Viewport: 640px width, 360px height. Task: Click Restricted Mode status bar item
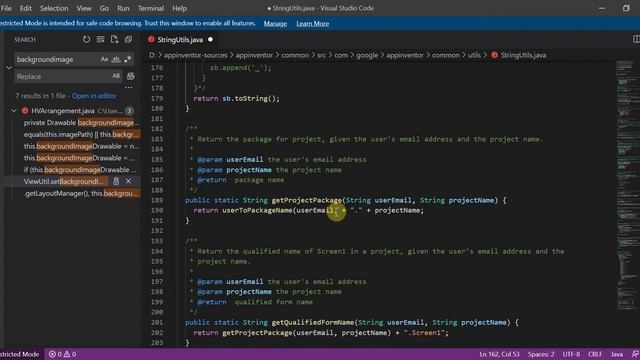pos(20,354)
